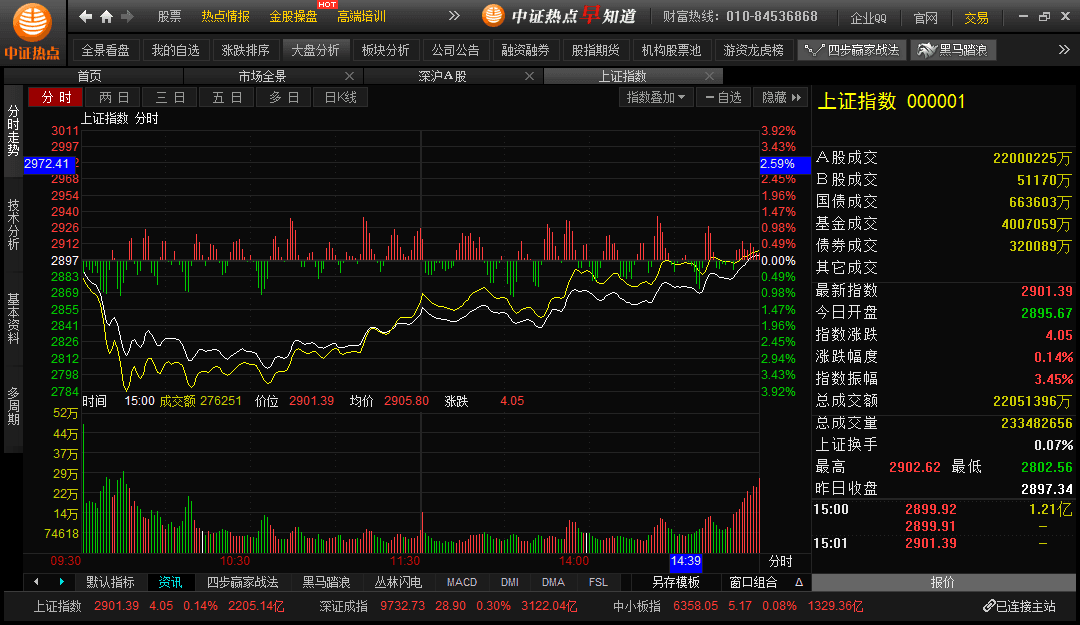The height and width of the screenshot is (625, 1080).
Task: Switch to 五日 chart period
Action: click(x=227, y=98)
